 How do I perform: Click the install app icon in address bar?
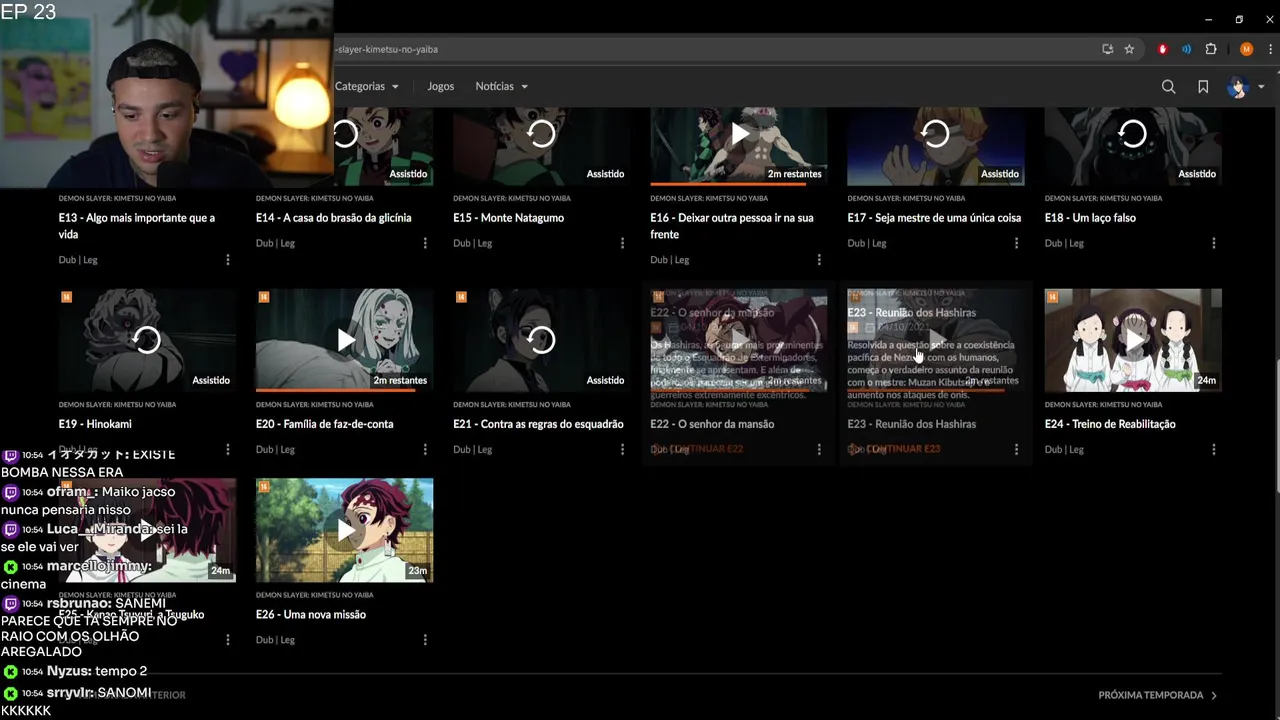point(1107,49)
